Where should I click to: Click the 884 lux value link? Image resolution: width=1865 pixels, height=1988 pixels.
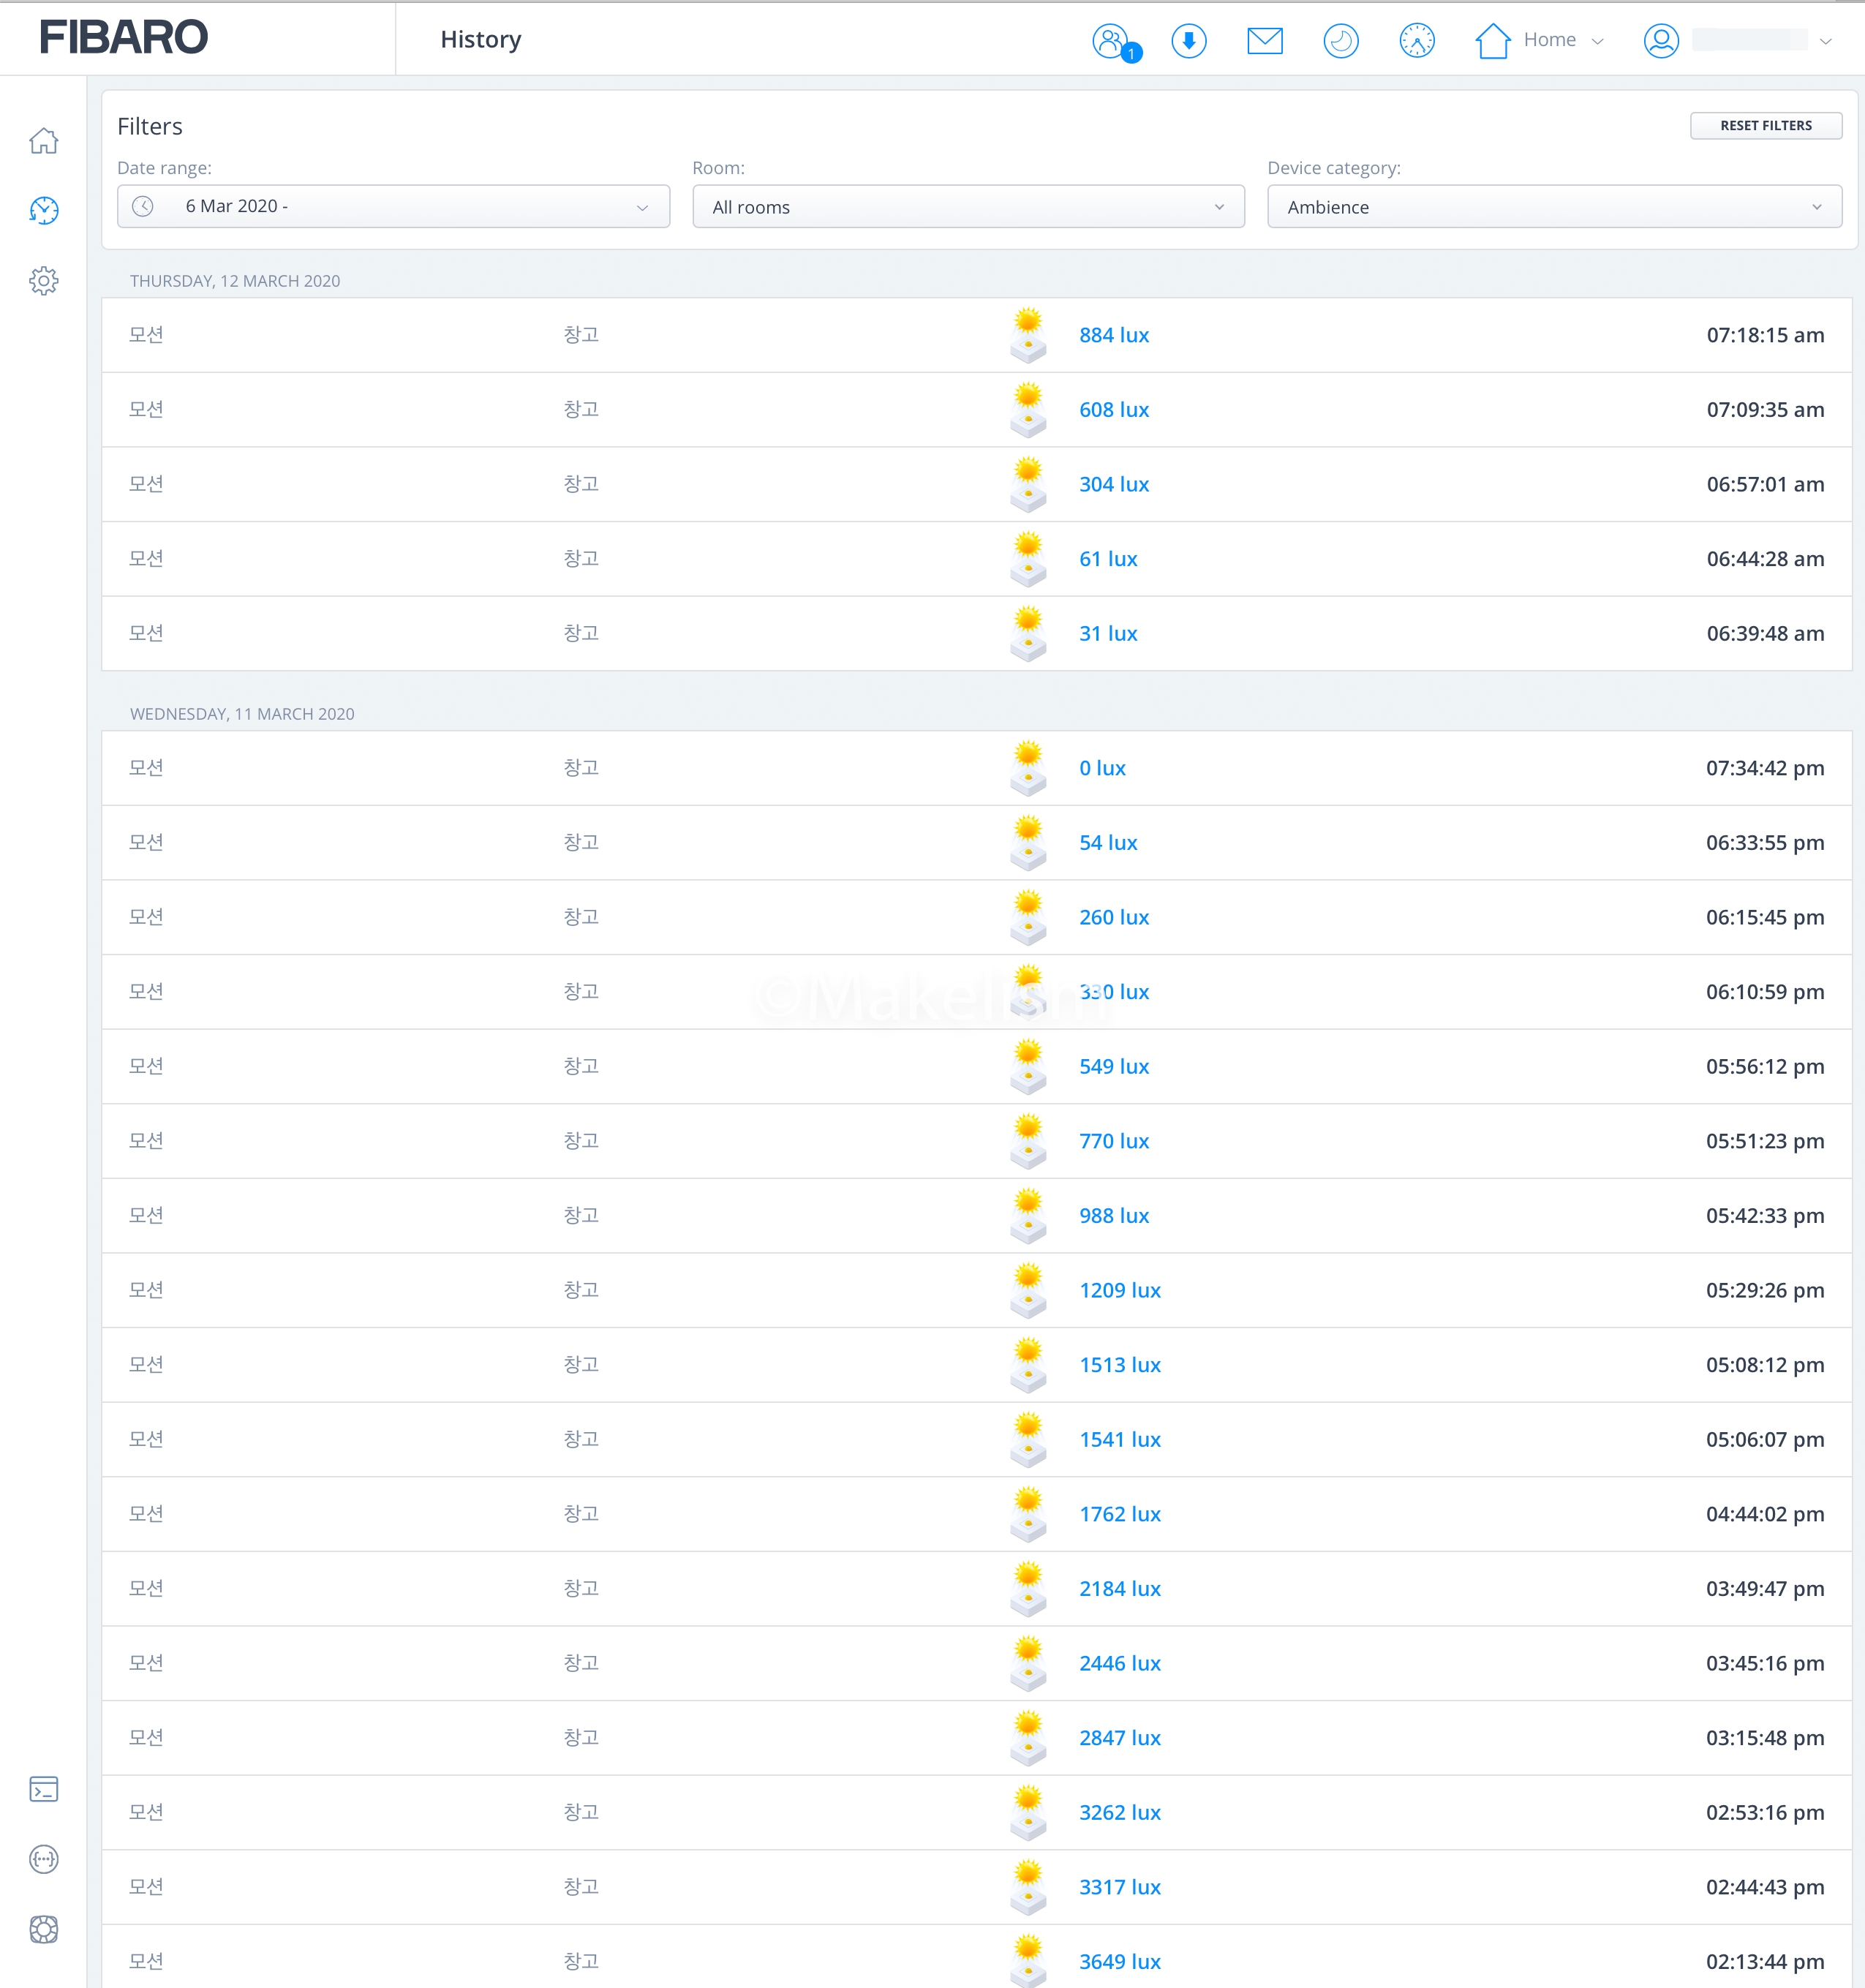coord(1113,335)
